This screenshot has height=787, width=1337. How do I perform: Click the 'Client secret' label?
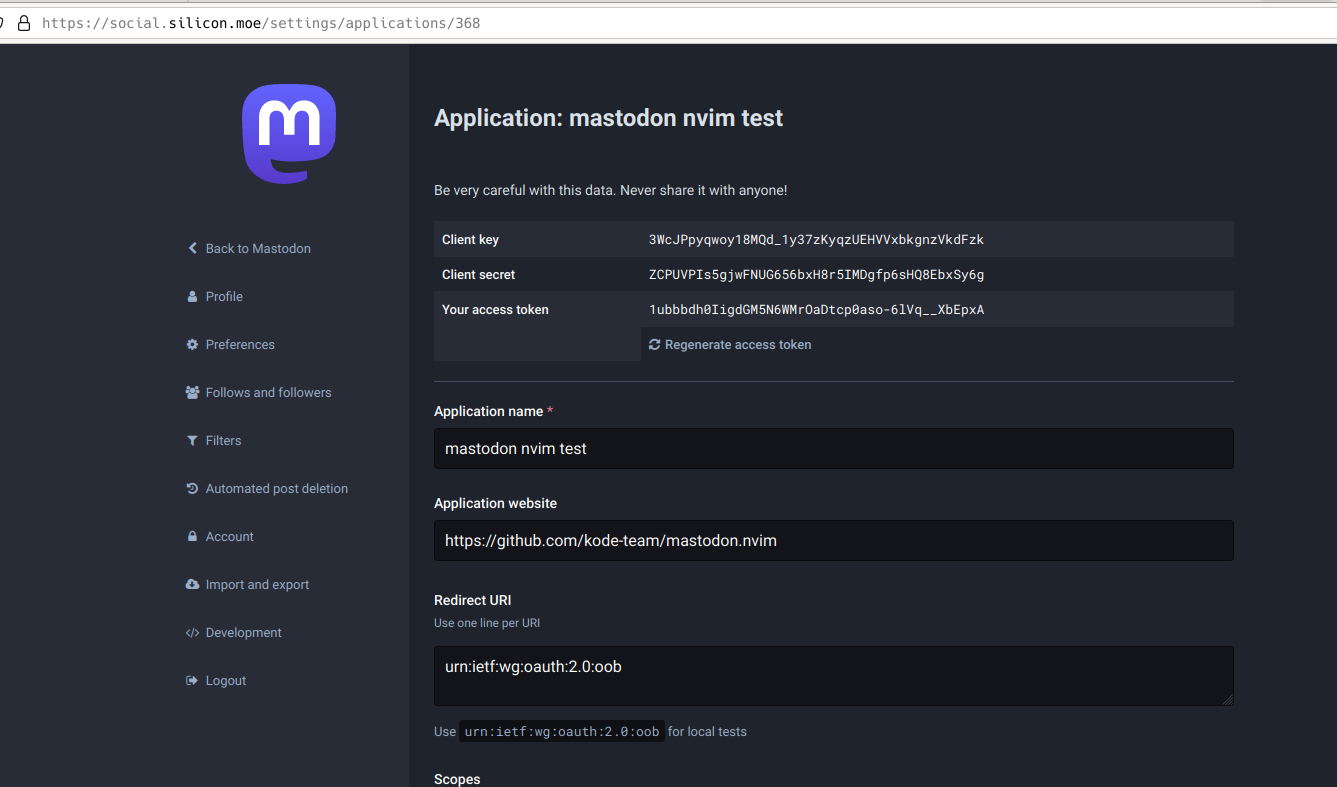point(478,274)
